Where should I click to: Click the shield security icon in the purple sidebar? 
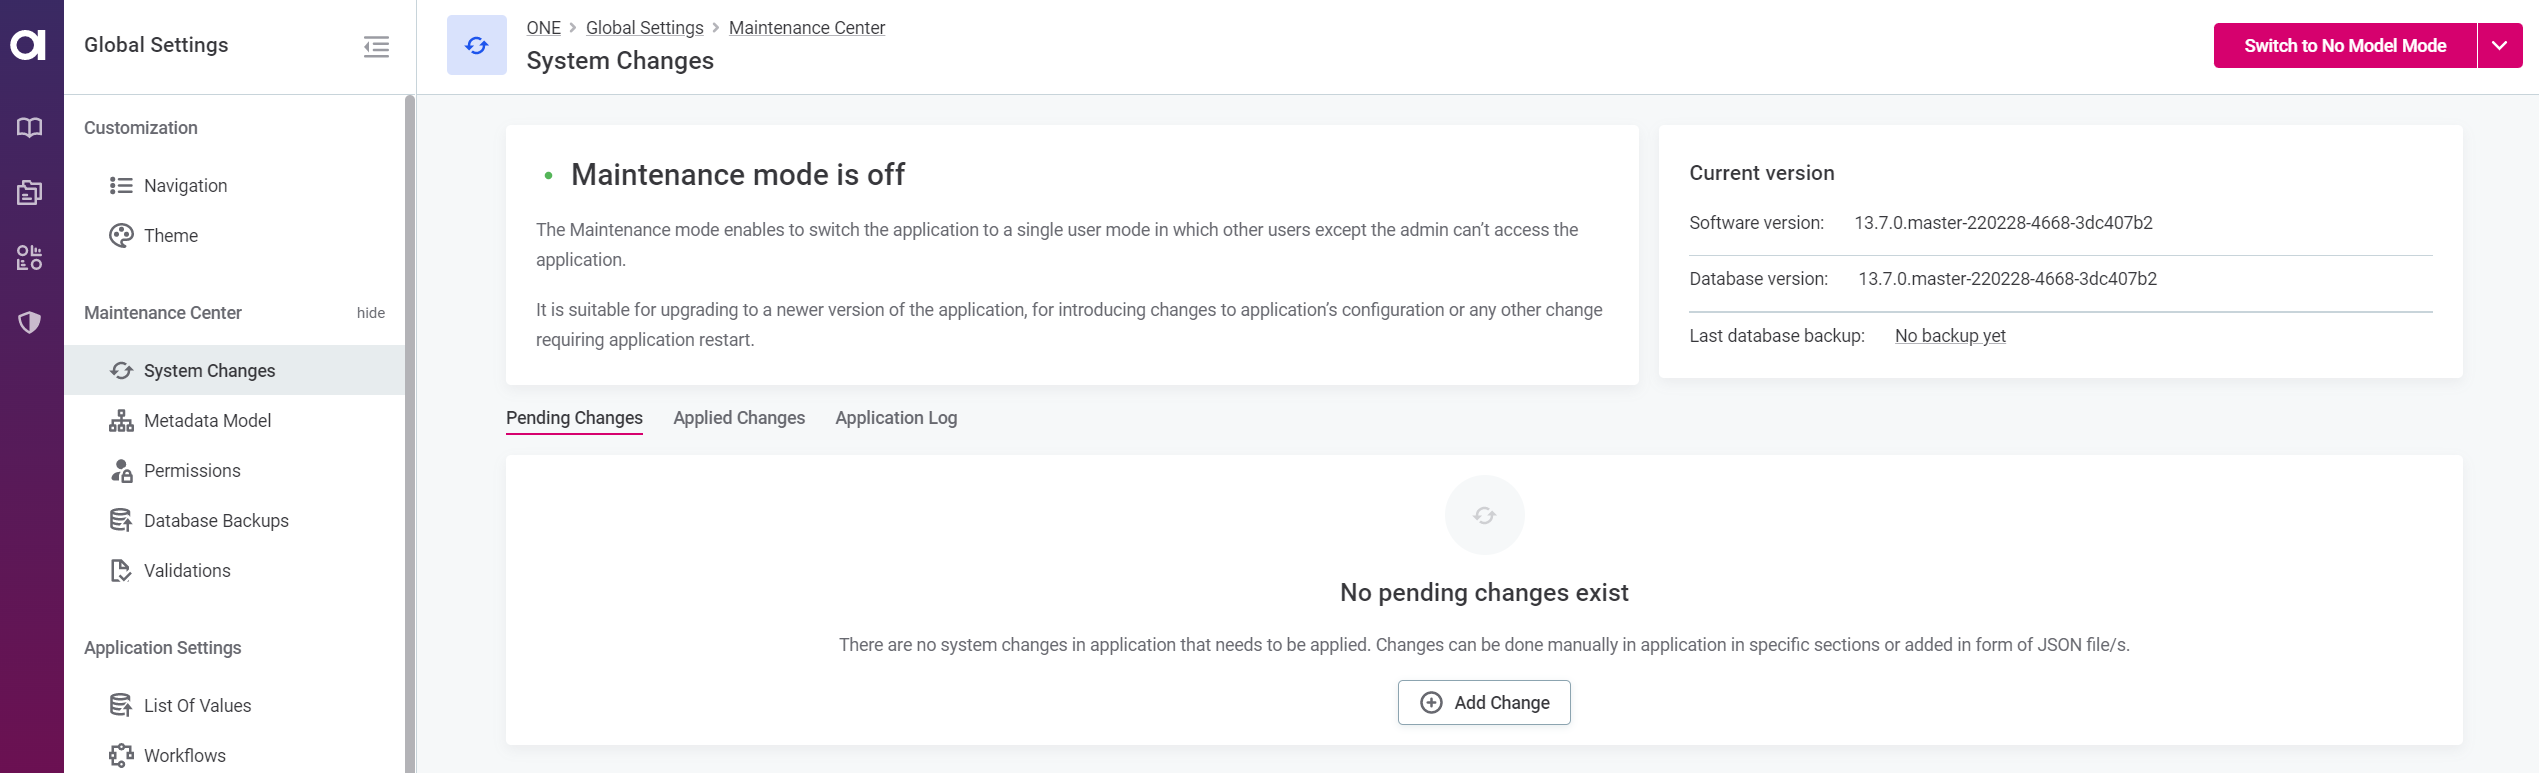coord(30,322)
